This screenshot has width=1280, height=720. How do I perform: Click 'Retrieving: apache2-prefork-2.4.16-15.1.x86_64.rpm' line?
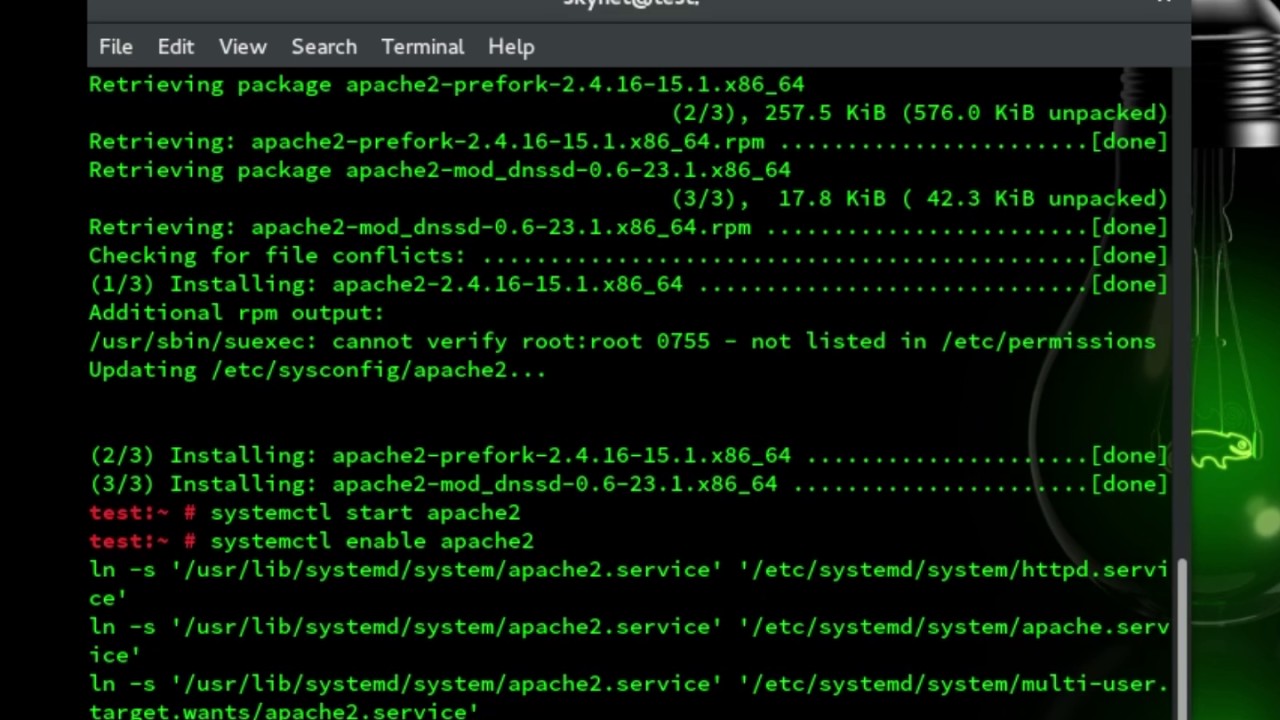point(628,142)
